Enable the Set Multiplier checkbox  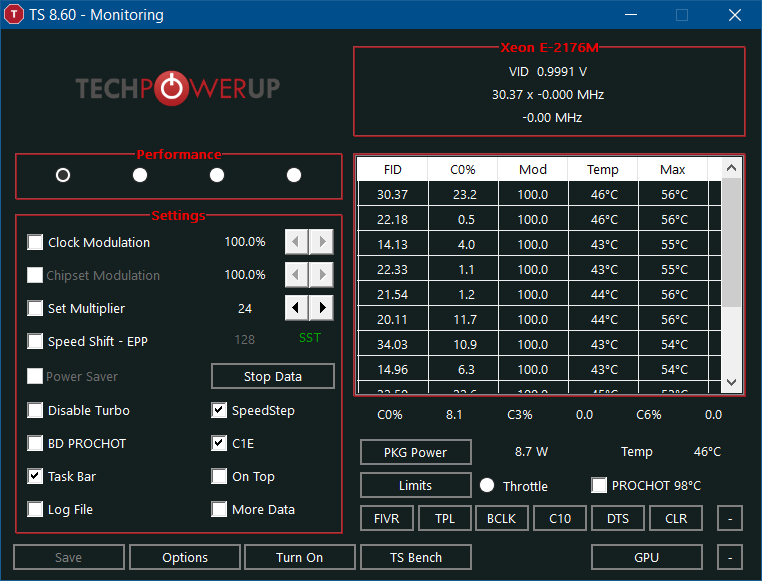pyautogui.click(x=35, y=308)
